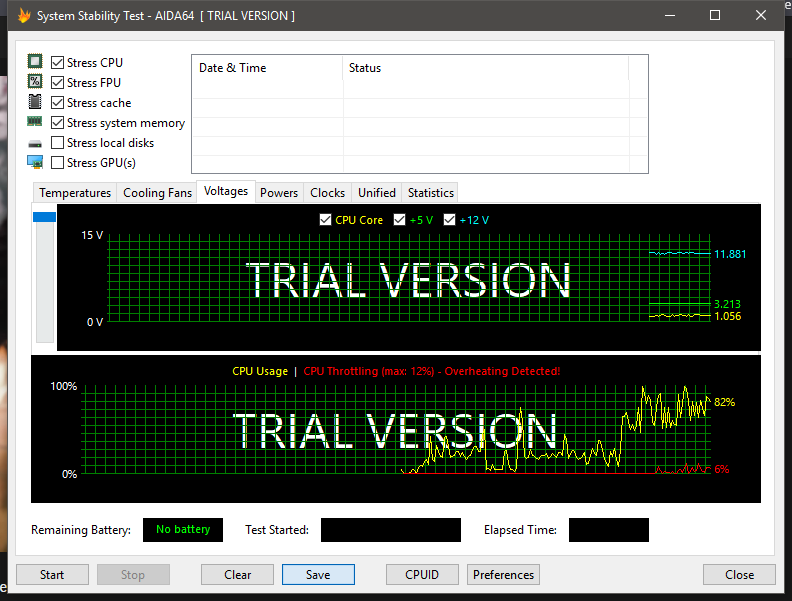Open the CPUID panel

(422, 575)
